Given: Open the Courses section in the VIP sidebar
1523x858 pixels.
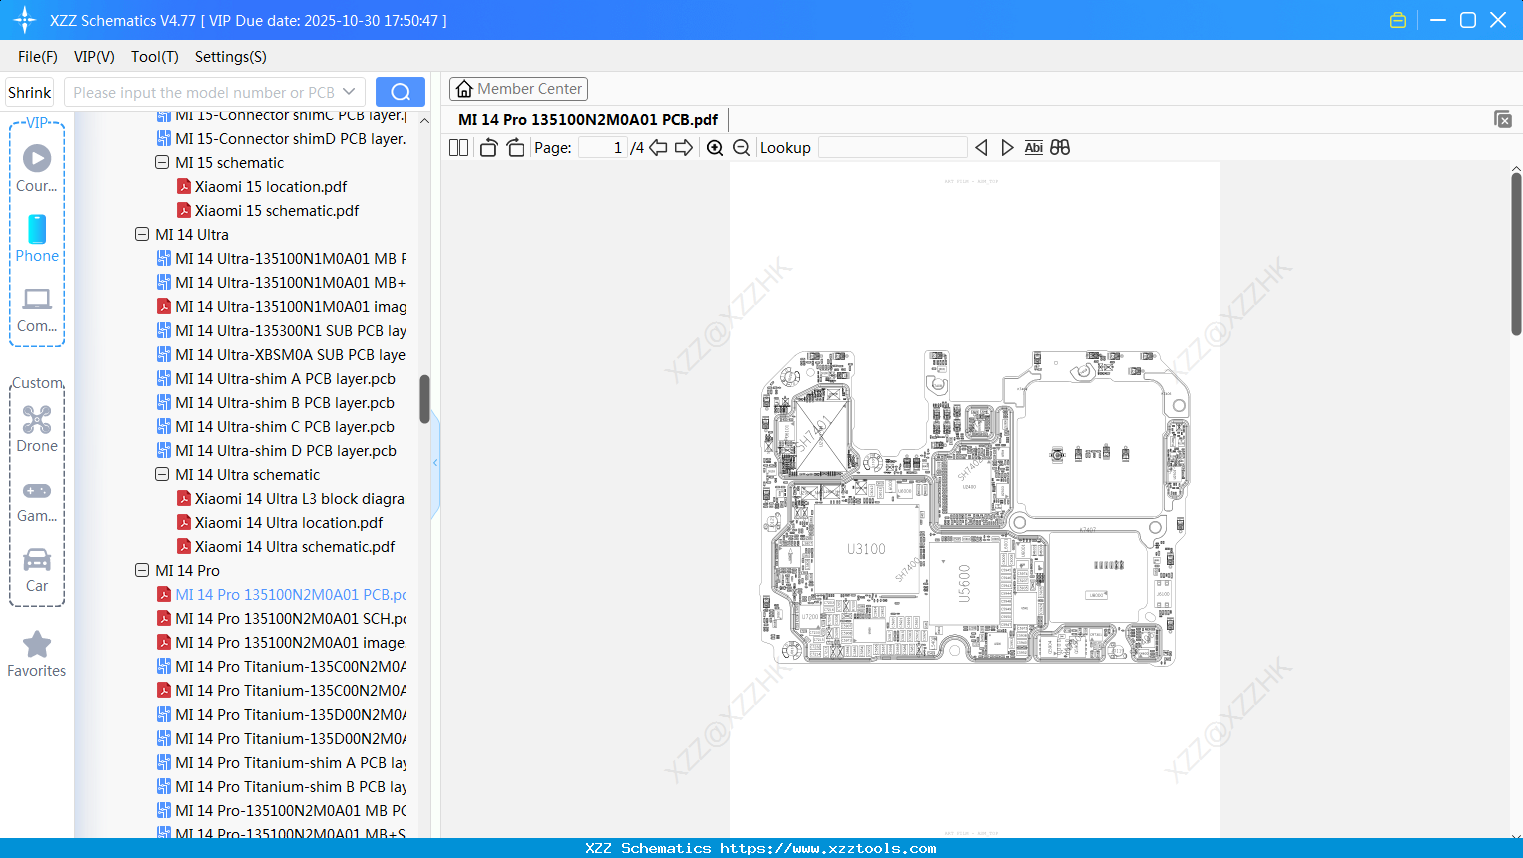Looking at the screenshot, I should click(x=37, y=168).
